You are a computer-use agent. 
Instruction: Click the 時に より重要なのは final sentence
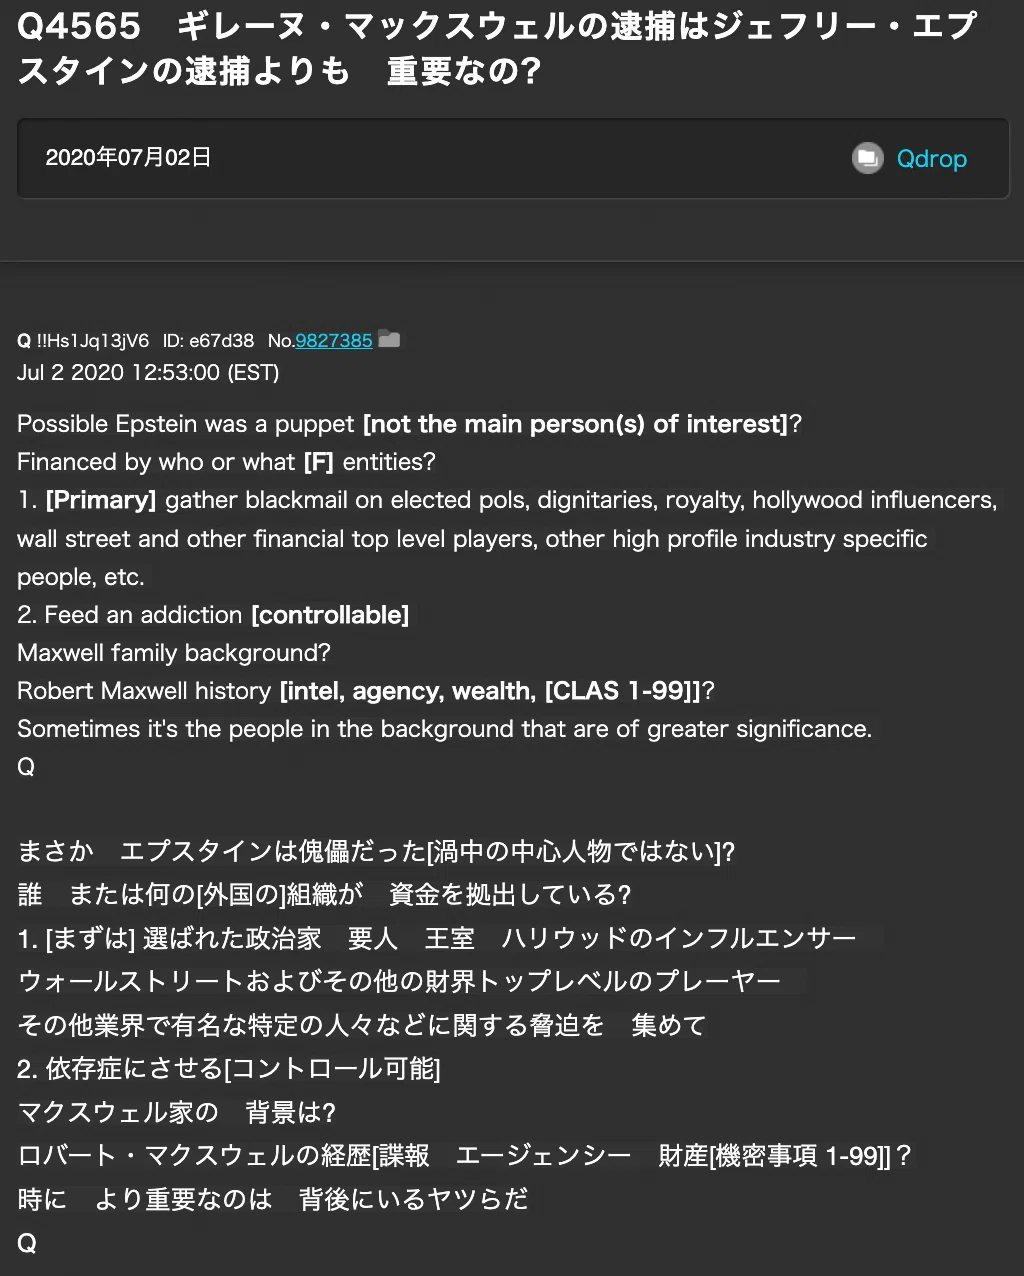(x=273, y=1199)
